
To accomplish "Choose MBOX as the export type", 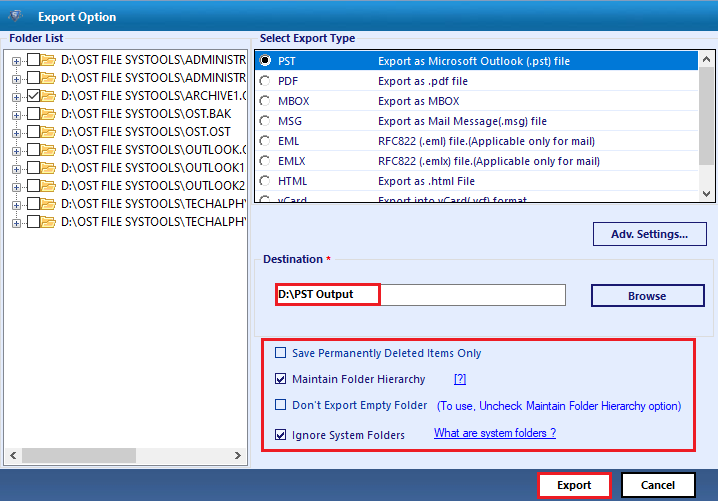I will [265, 101].
